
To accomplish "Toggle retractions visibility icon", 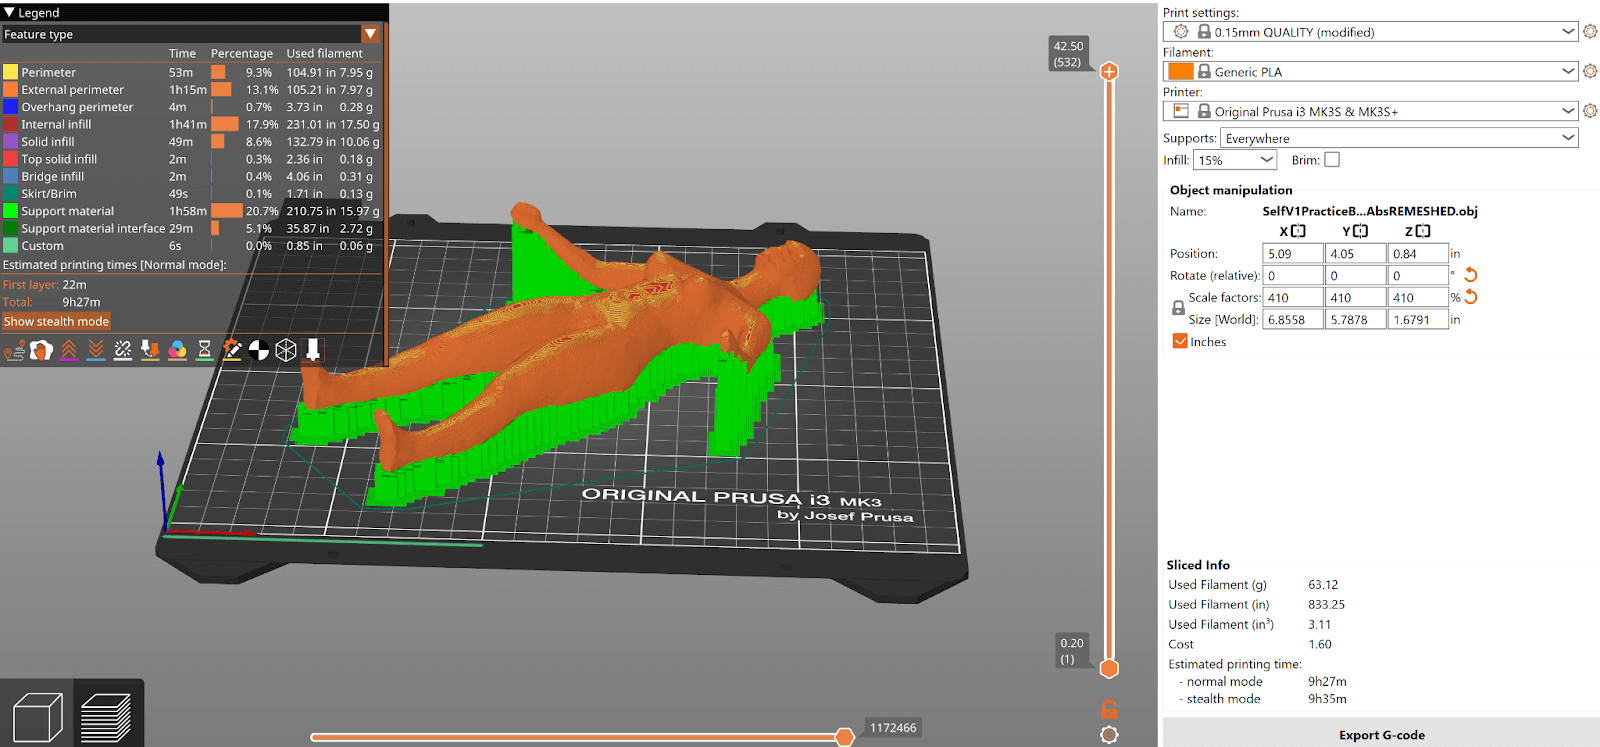I will point(69,350).
